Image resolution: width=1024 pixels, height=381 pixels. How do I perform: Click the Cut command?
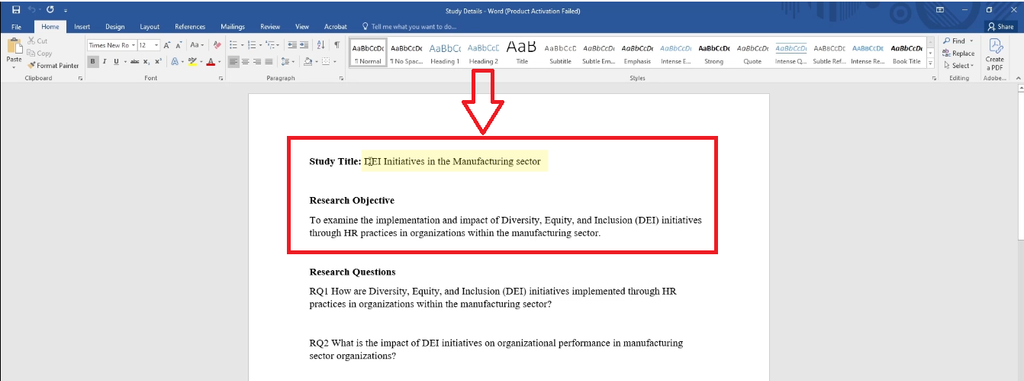point(37,41)
